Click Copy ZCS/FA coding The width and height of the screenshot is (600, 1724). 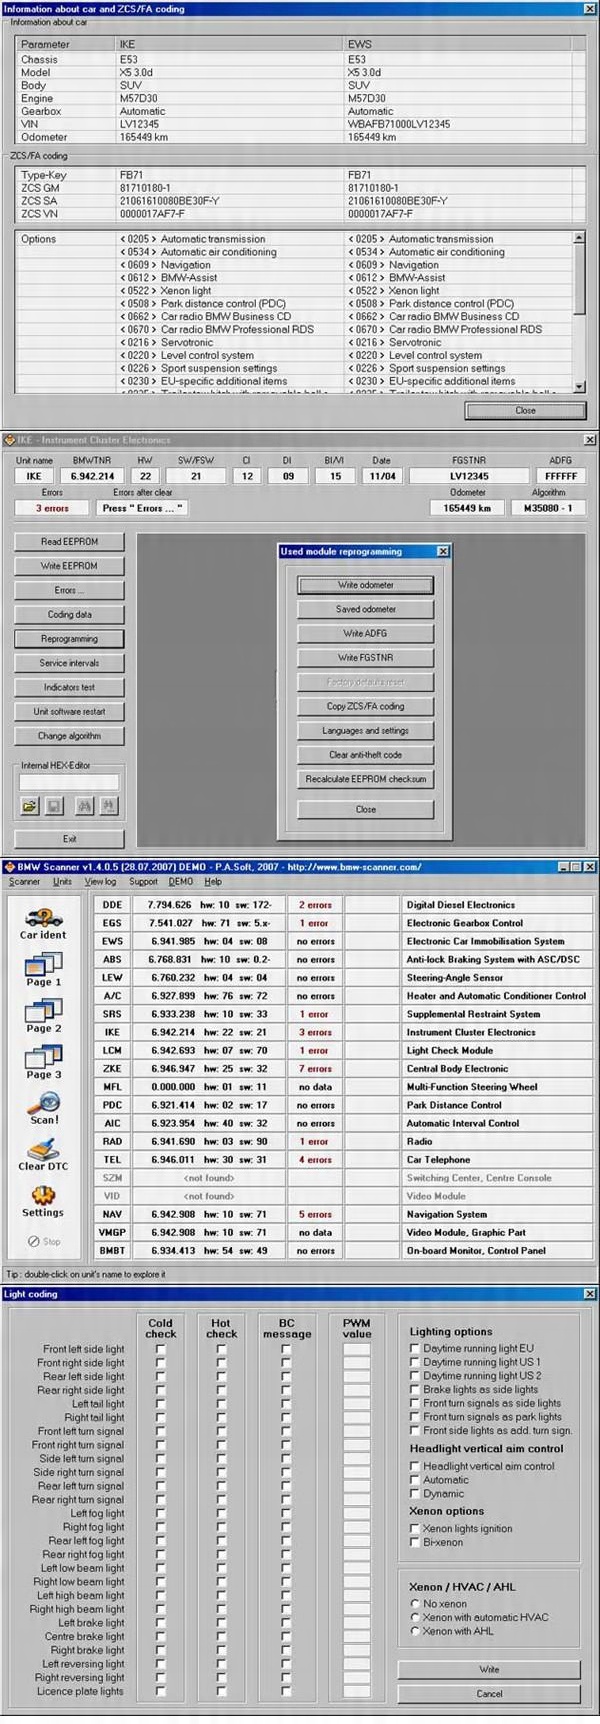(365, 706)
